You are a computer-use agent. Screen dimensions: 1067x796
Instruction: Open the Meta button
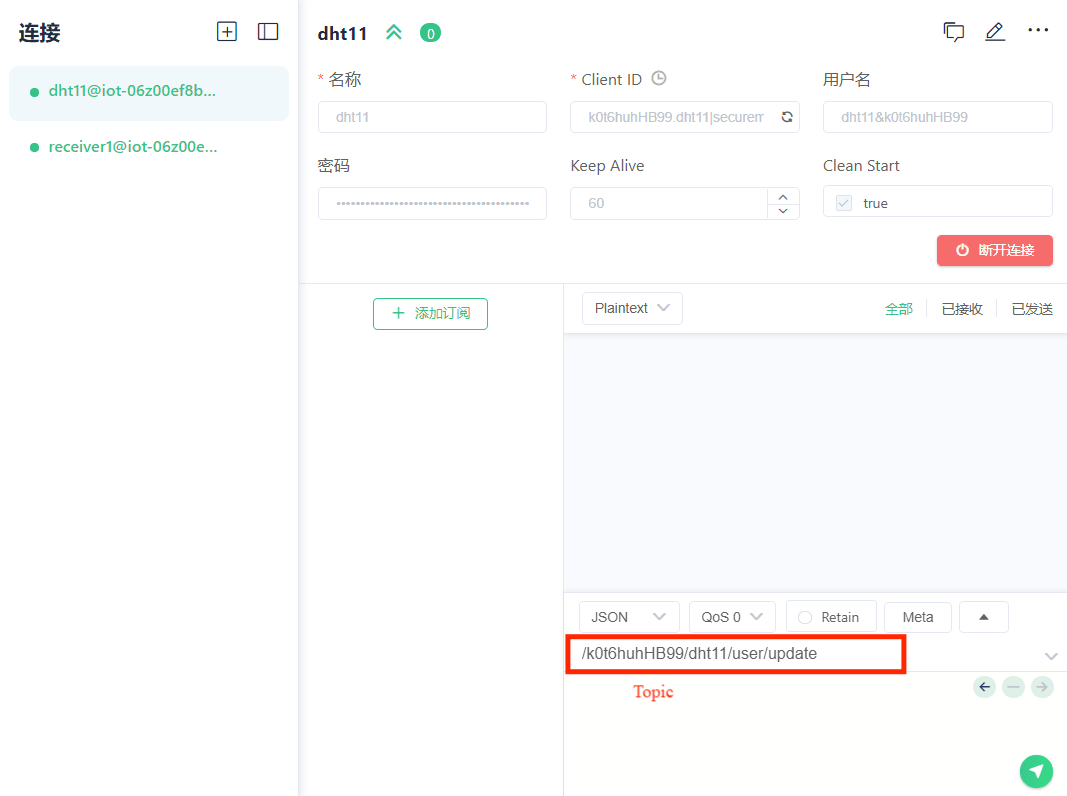tap(917, 617)
